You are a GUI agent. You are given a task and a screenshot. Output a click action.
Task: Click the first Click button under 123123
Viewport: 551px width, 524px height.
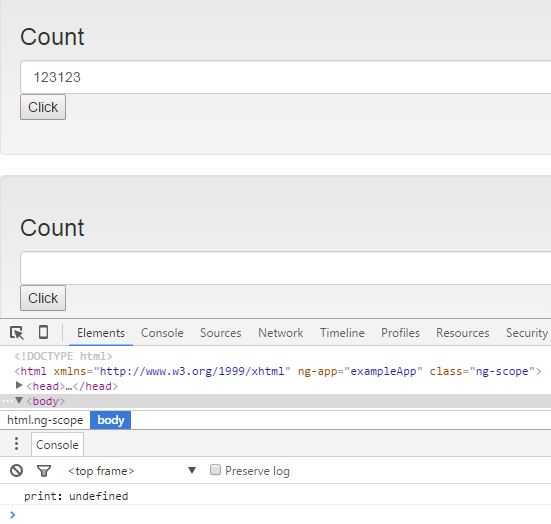click(x=43, y=107)
